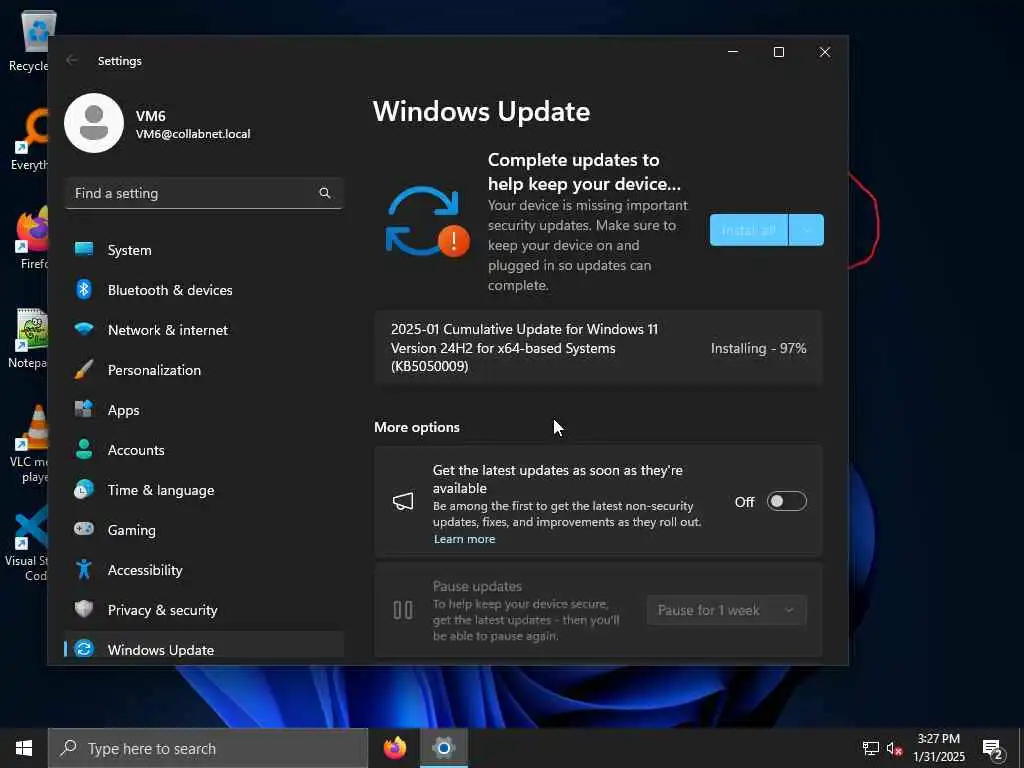Click the Install all button

[748, 230]
